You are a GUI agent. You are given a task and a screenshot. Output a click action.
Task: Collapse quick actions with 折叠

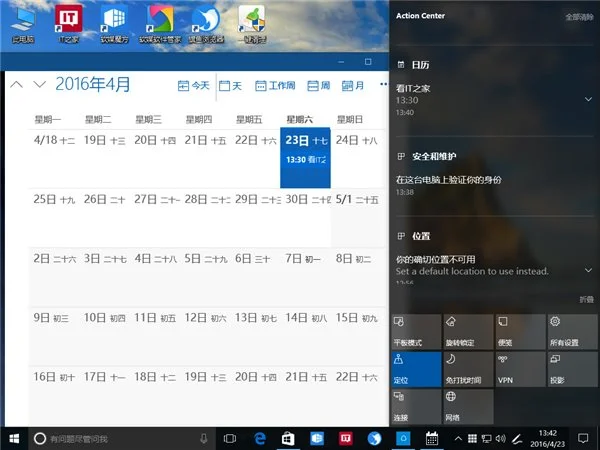click(x=585, y=300)
